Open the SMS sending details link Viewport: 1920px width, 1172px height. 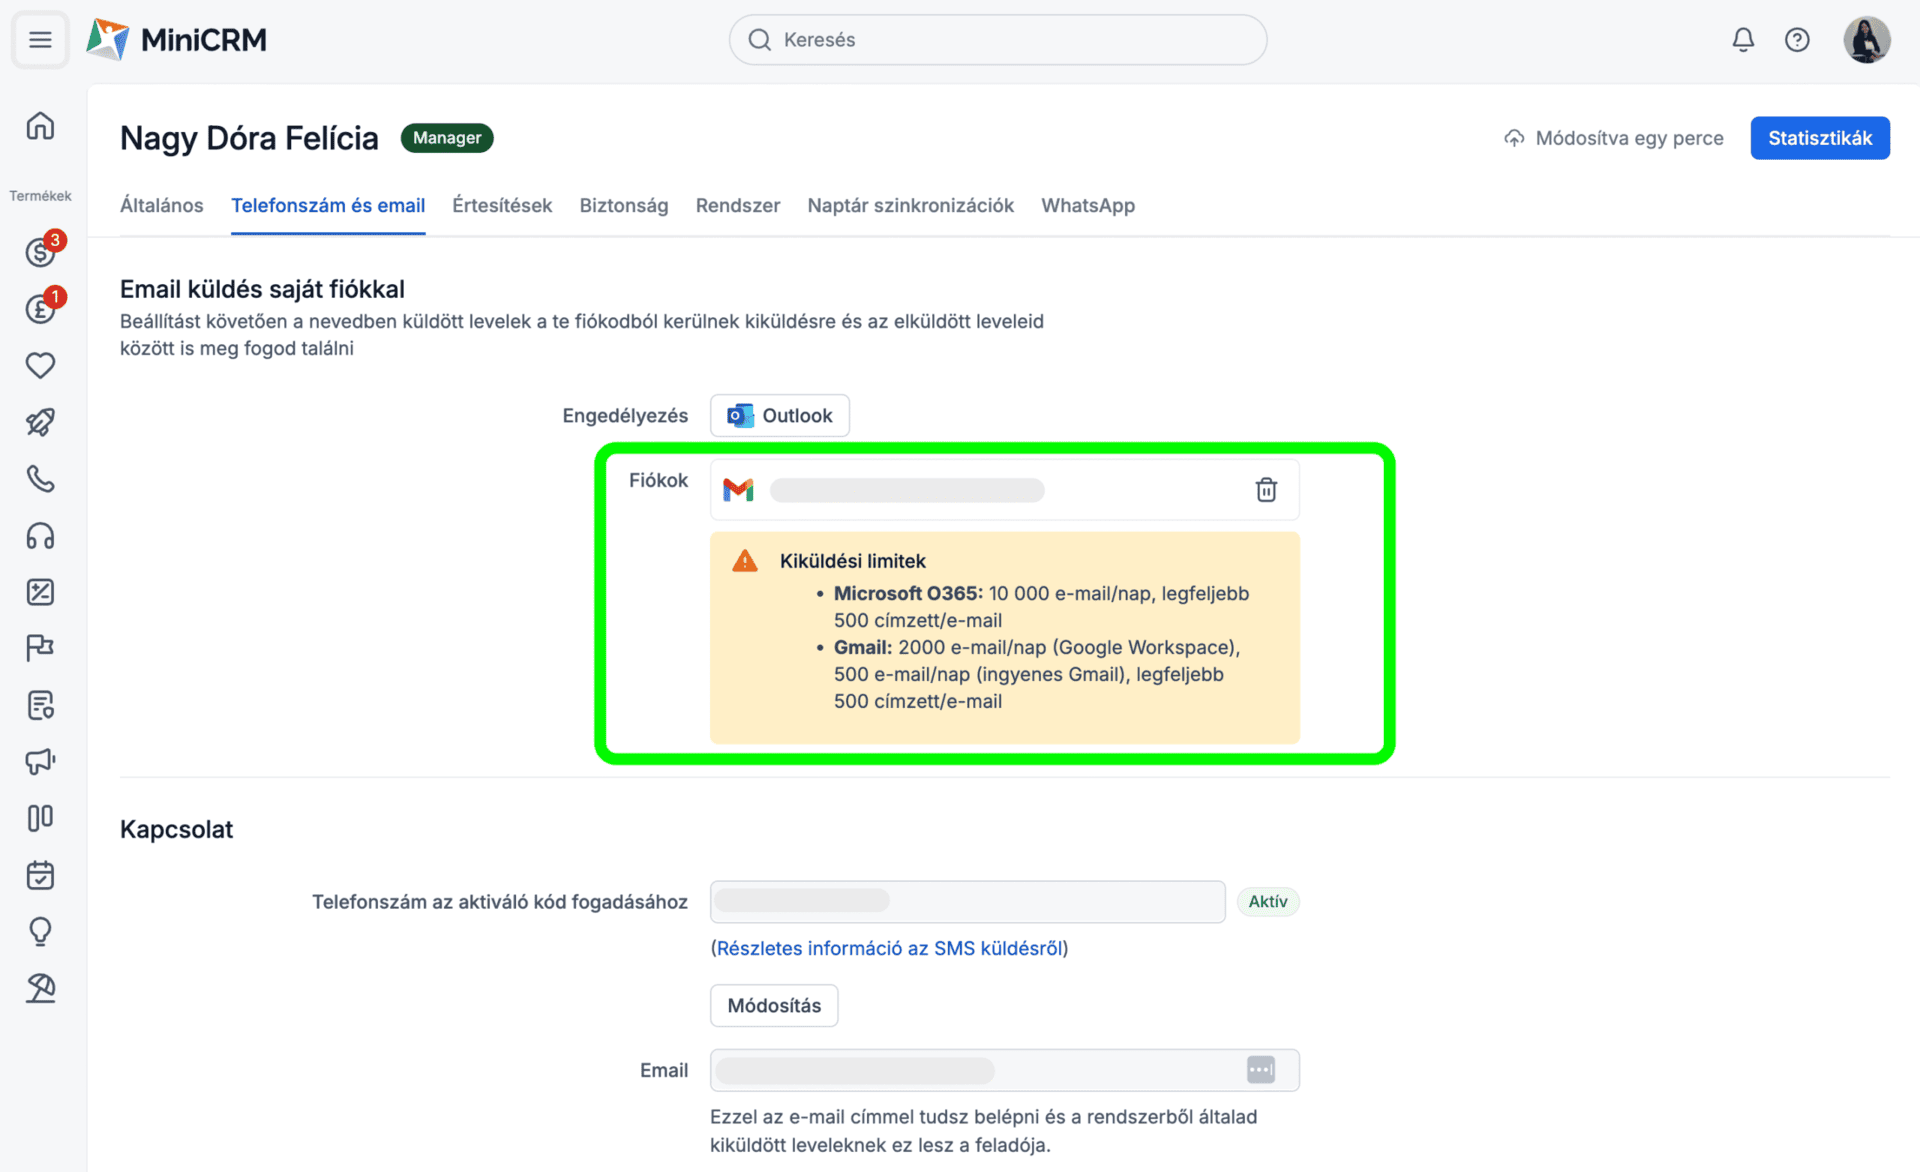pyautogui.click(x=889, y=948)
